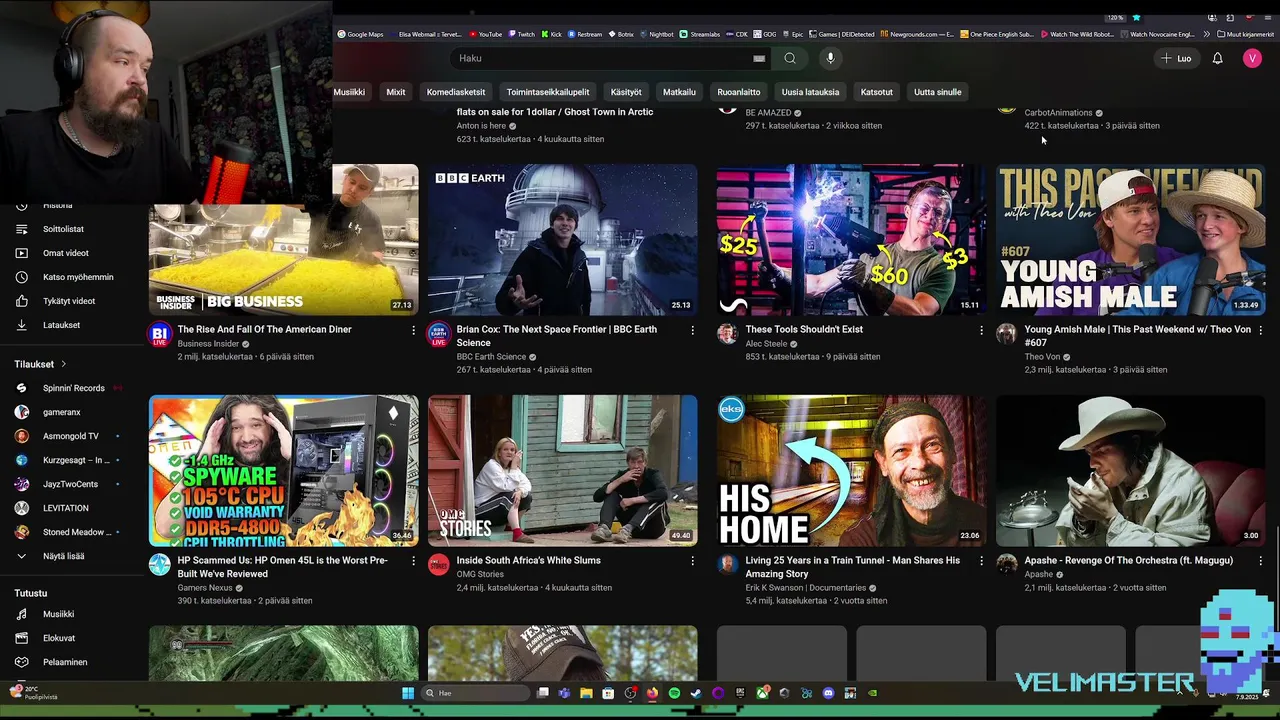Screen dimensions: 1280x720
Task: Open Tykätyt videot in the sidebar
Action: [x=68, y=301]
